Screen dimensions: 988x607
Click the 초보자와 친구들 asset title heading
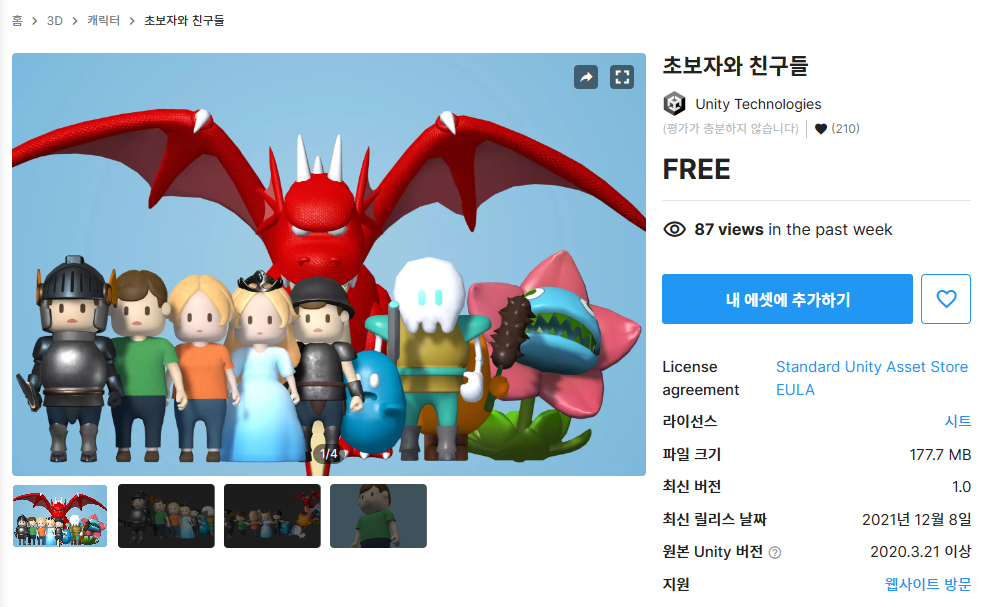[x=735, y=66]
